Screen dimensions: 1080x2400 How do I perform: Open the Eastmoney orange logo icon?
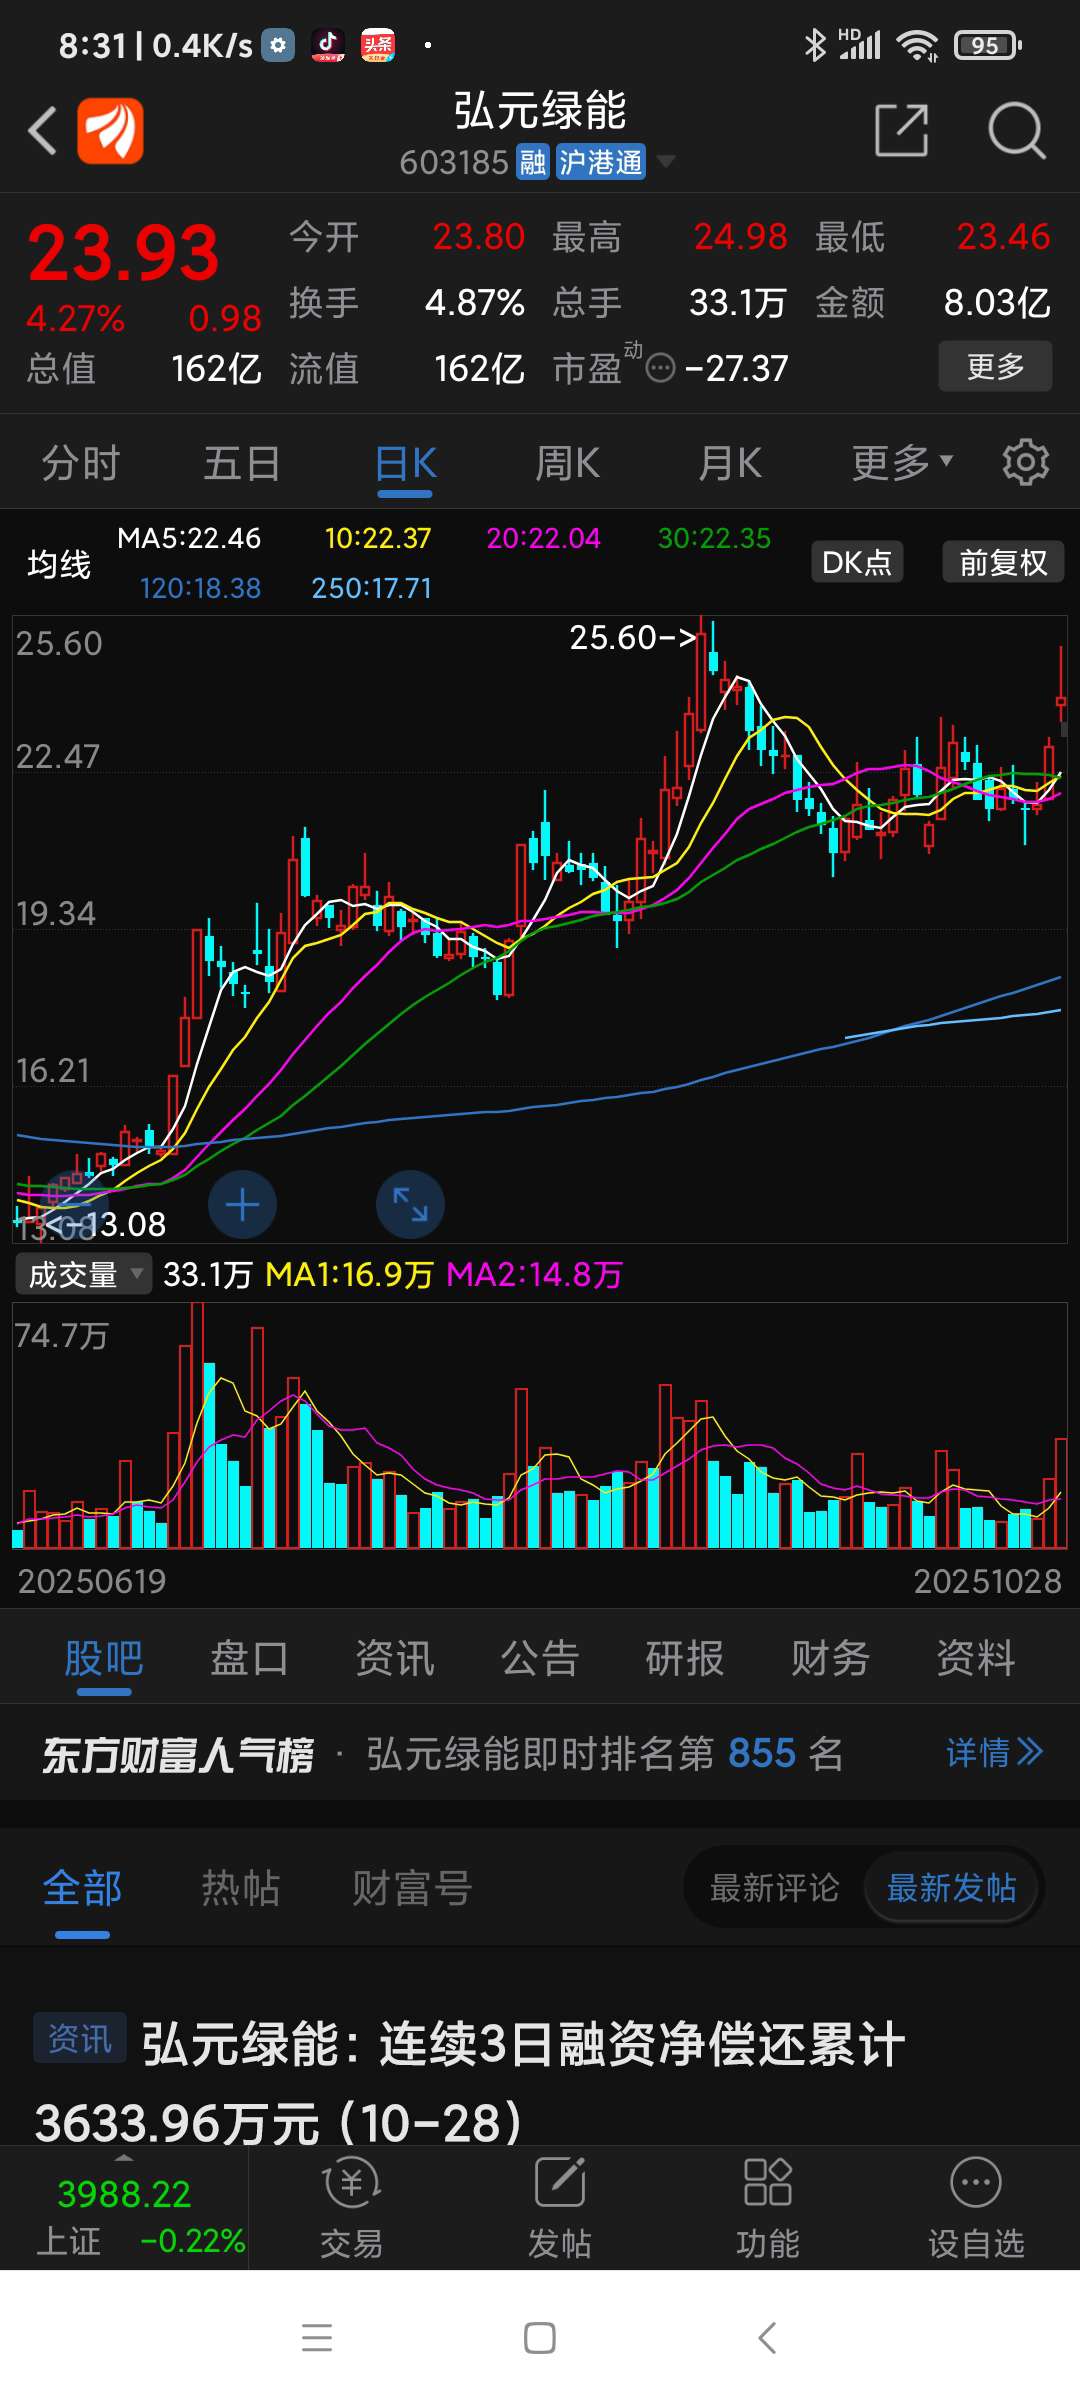tap(110, 130)
